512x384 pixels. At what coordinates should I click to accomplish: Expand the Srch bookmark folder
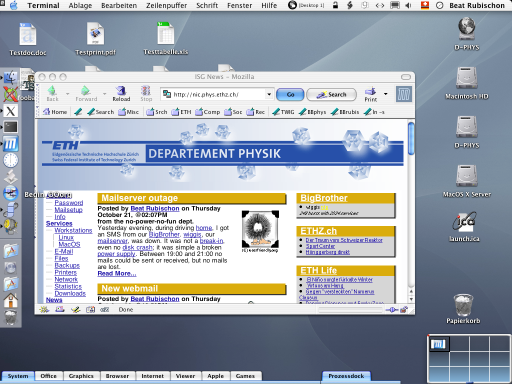click(x=157, y=112)
